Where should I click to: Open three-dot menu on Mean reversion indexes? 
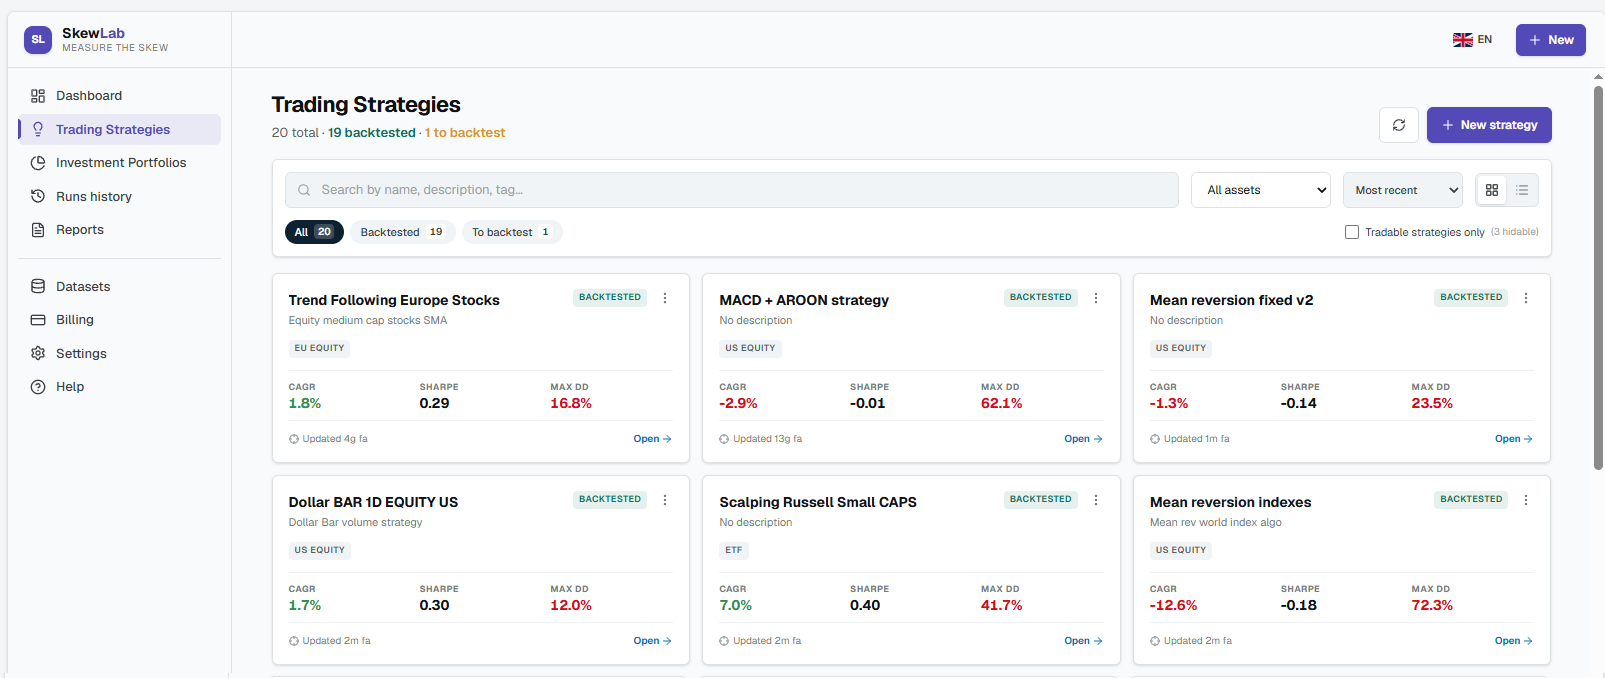click(x=1526, y=500)
